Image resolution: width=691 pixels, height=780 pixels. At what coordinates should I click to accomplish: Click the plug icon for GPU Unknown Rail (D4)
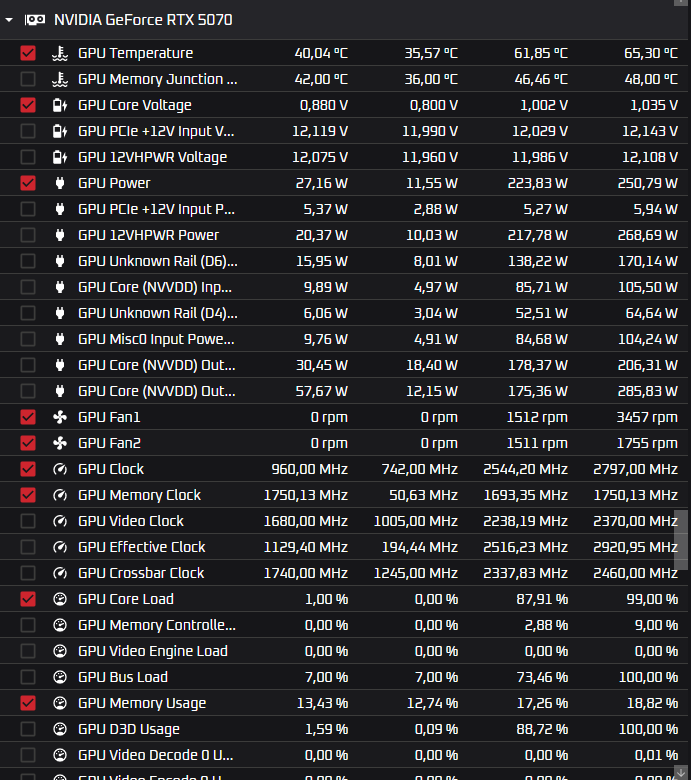point(60,313)
